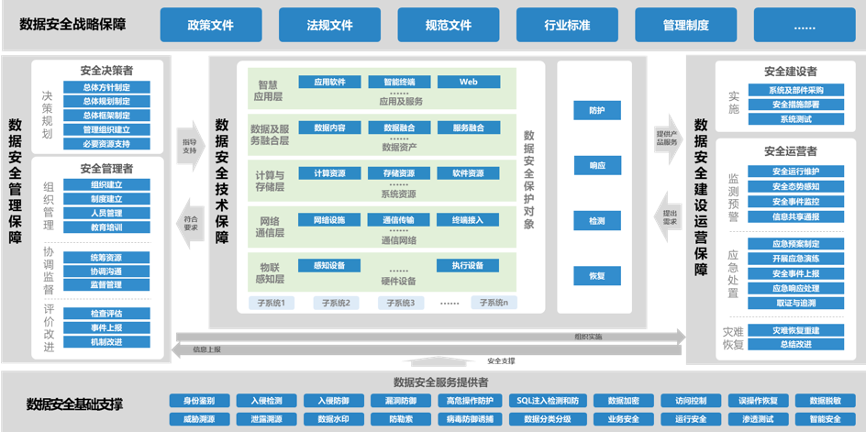Click 安全态势感知 under 安全运营者

[x=795, y=185]
